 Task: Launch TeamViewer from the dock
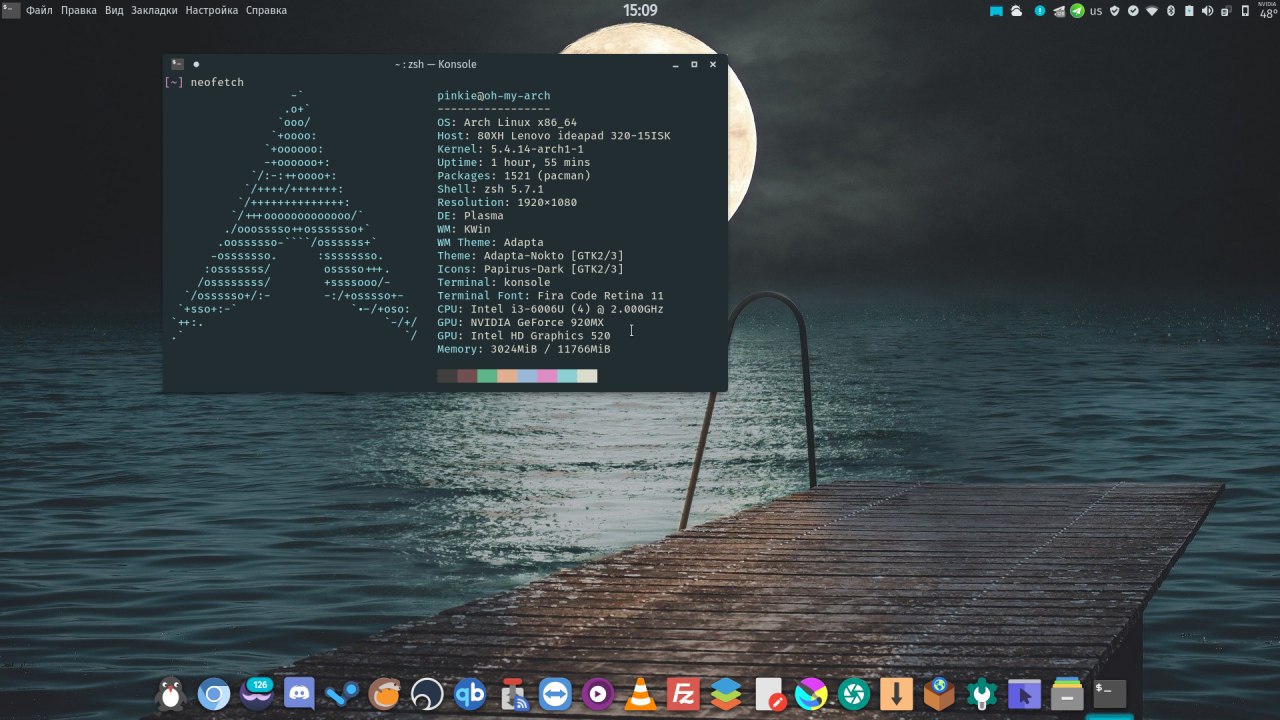tap(555, 693)
